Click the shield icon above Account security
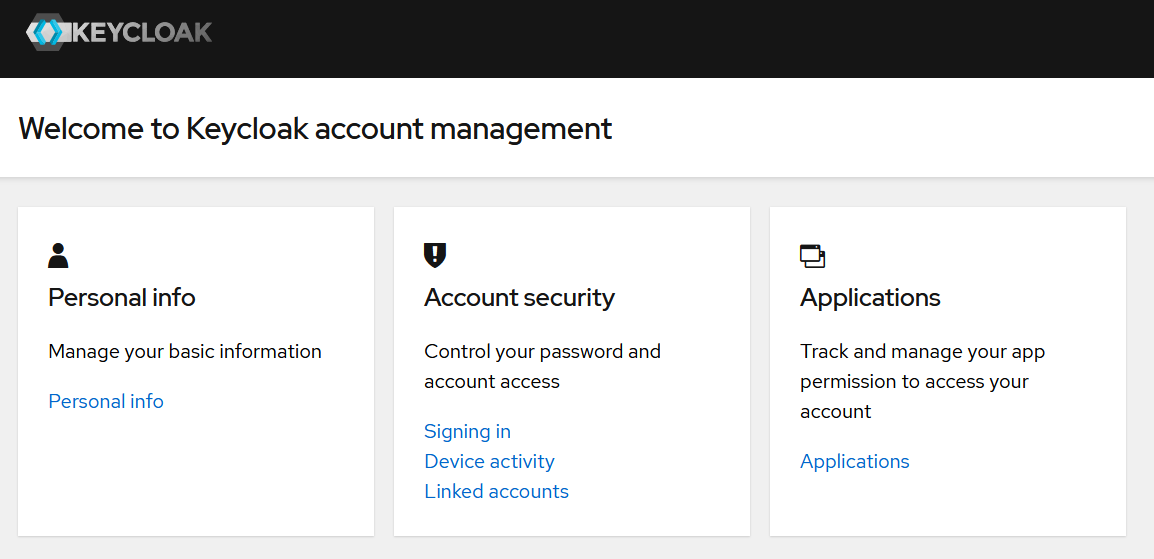The width and height of the screenshot is (1154, 559). click(x=435, y=255)
